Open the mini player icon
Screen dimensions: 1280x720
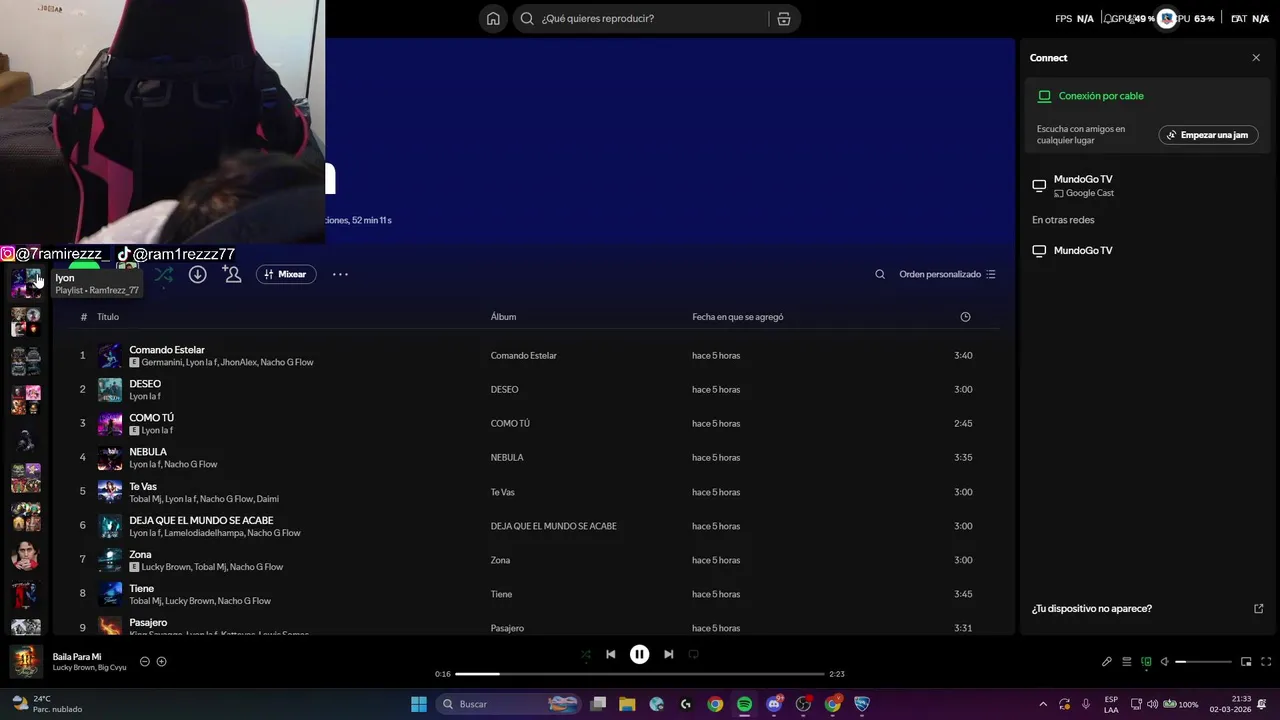(x=1246, y=662)
